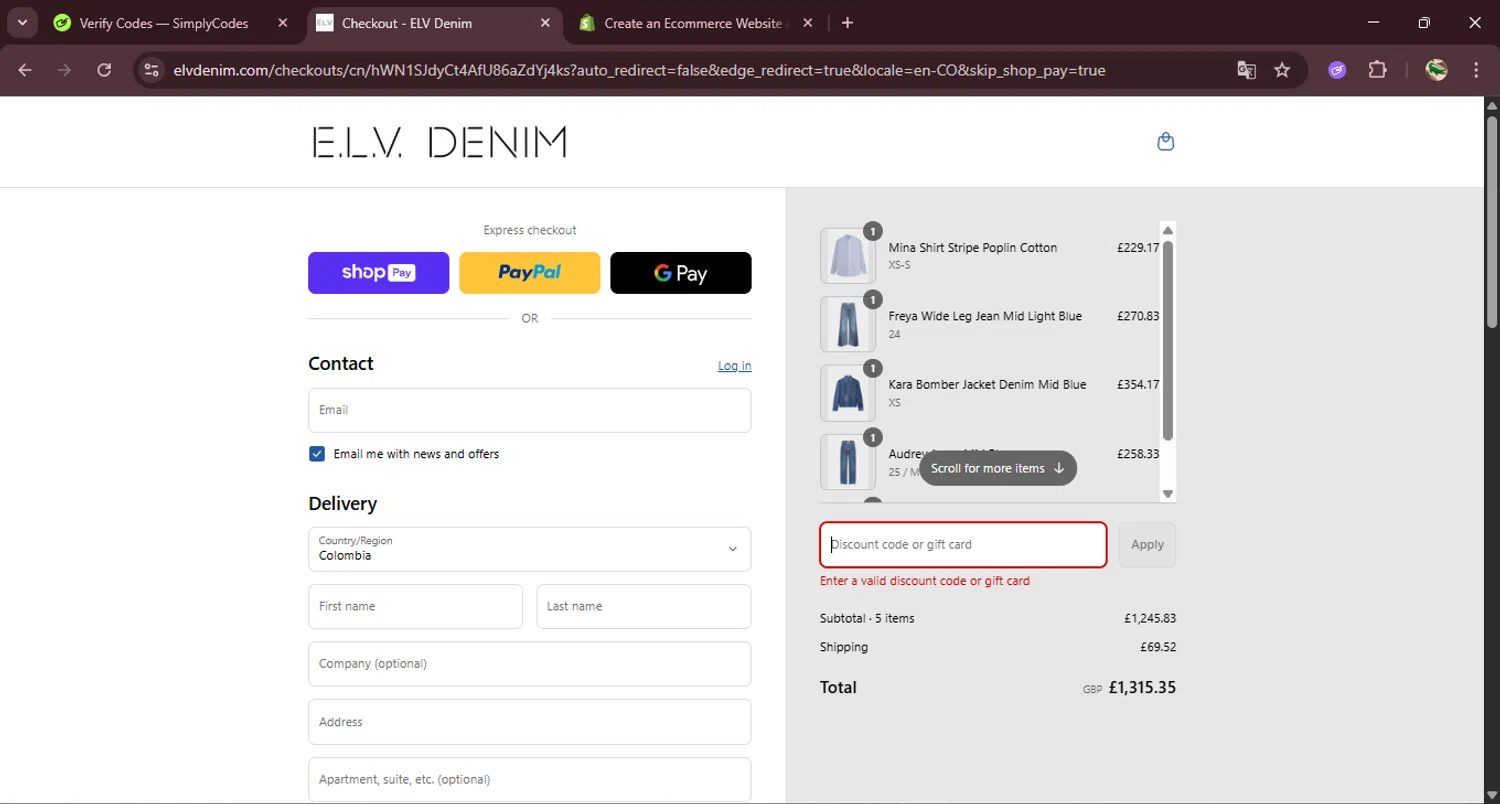Close the Verify Codes SimplyCodes tab

click(283, 23)
